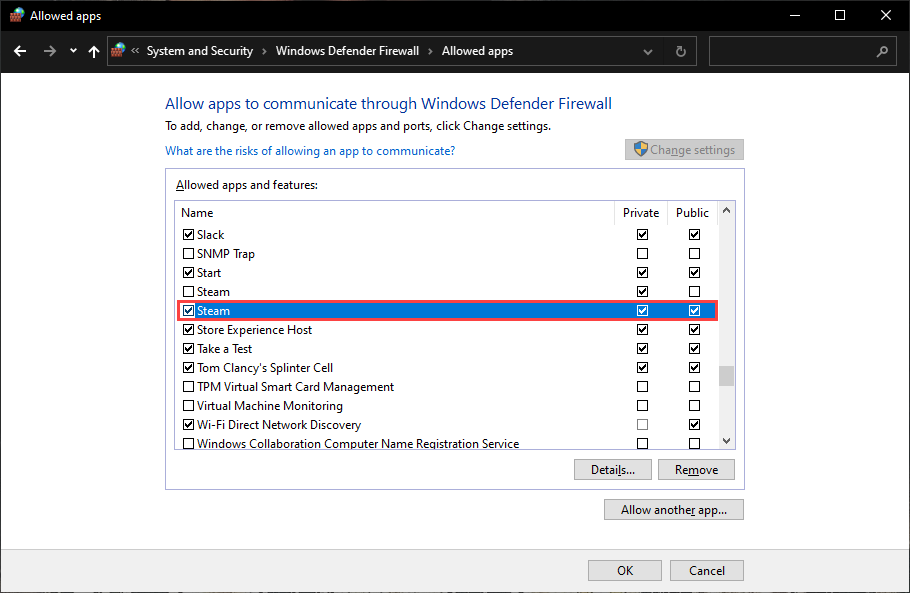Viewport: 910px width, 593px height.
Task: Click the Allow another app button
Action: pyautogui.click(x=673, y=510)
